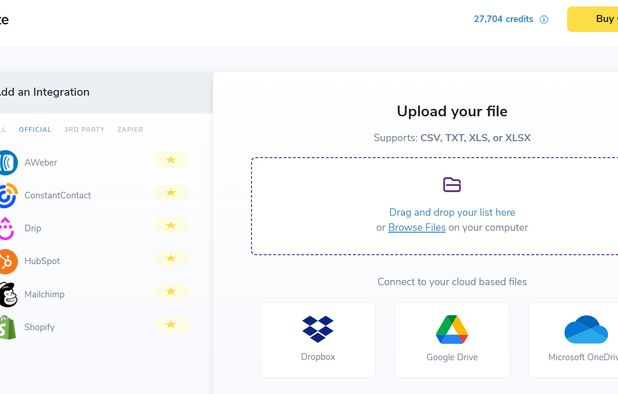618x394 pixels.
Task: Click the folder icon in upload area
Action: coord(452,185)
